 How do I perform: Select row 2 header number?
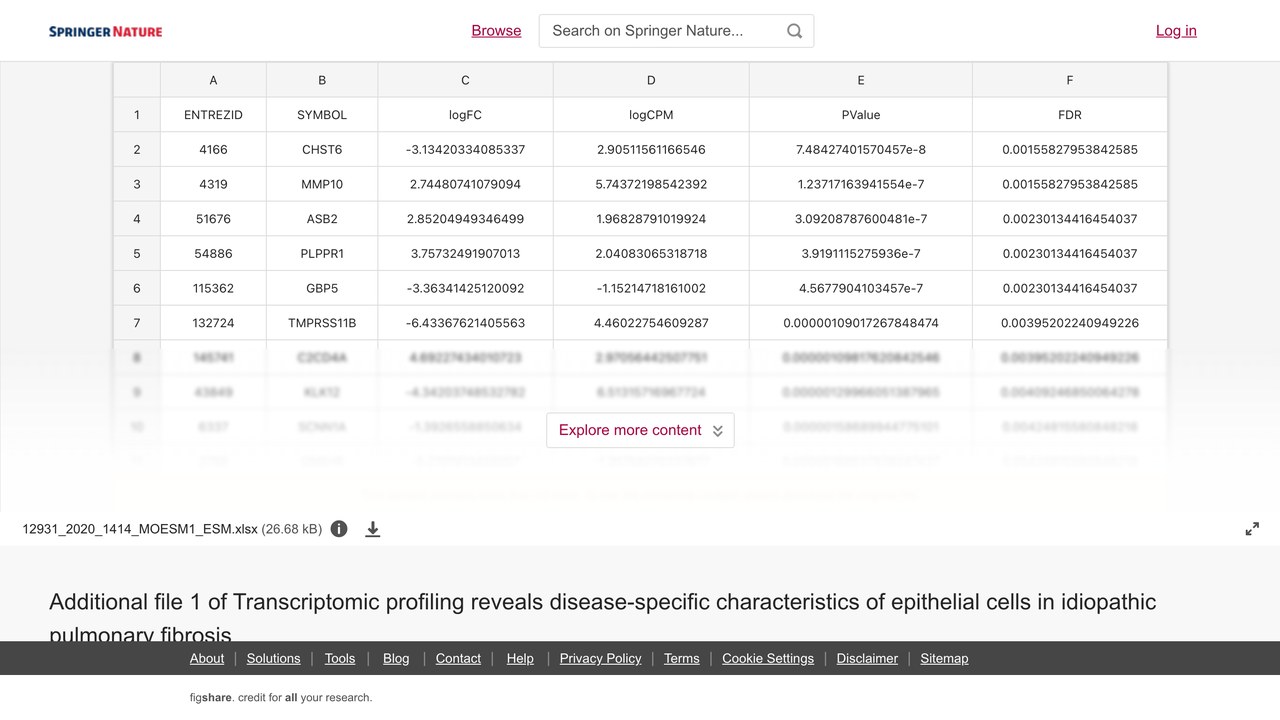(x=137, y=149)
